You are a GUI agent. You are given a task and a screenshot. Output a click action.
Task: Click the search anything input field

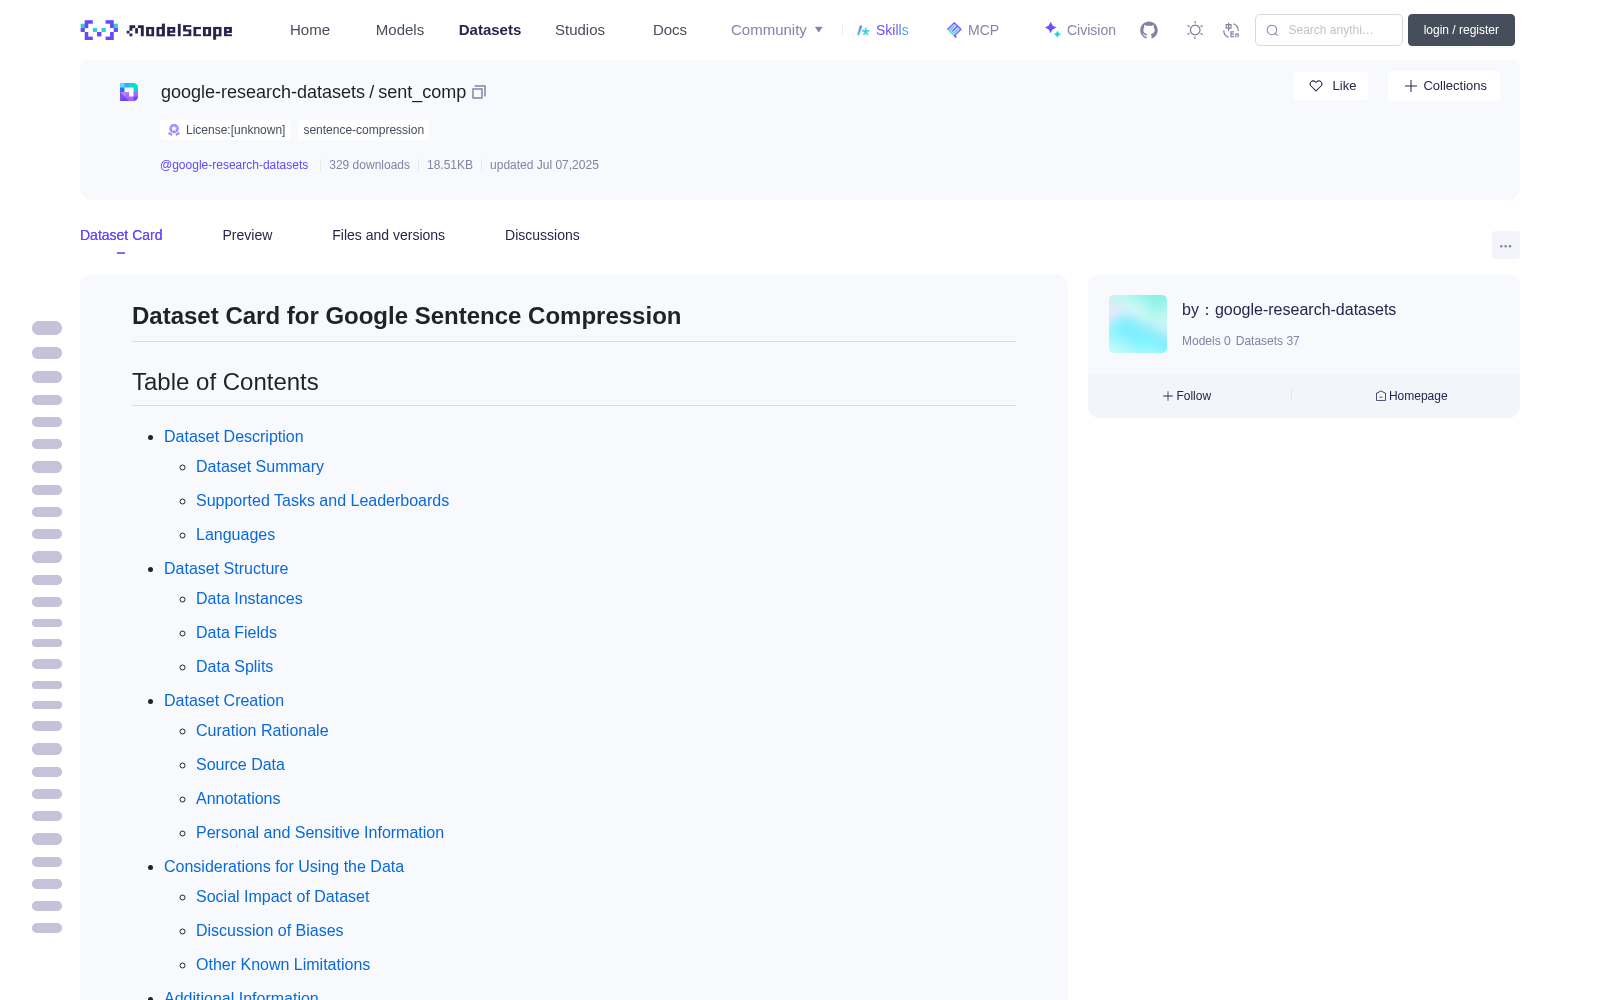click(1329, 30)
